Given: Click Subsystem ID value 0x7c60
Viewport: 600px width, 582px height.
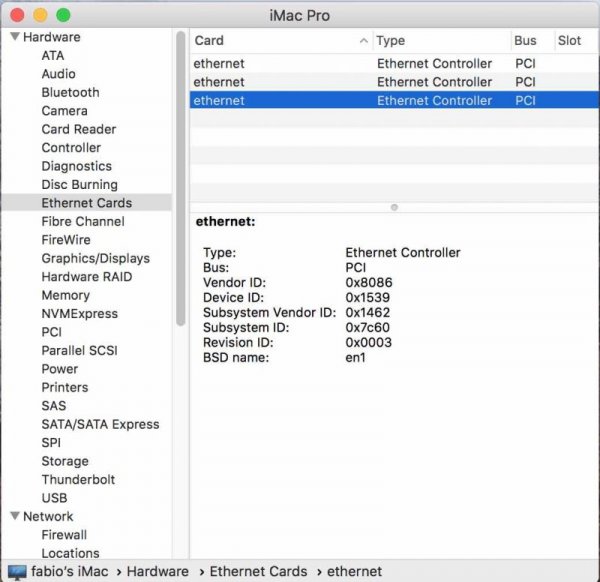Looking at the screenshot, I should [367, 328].
